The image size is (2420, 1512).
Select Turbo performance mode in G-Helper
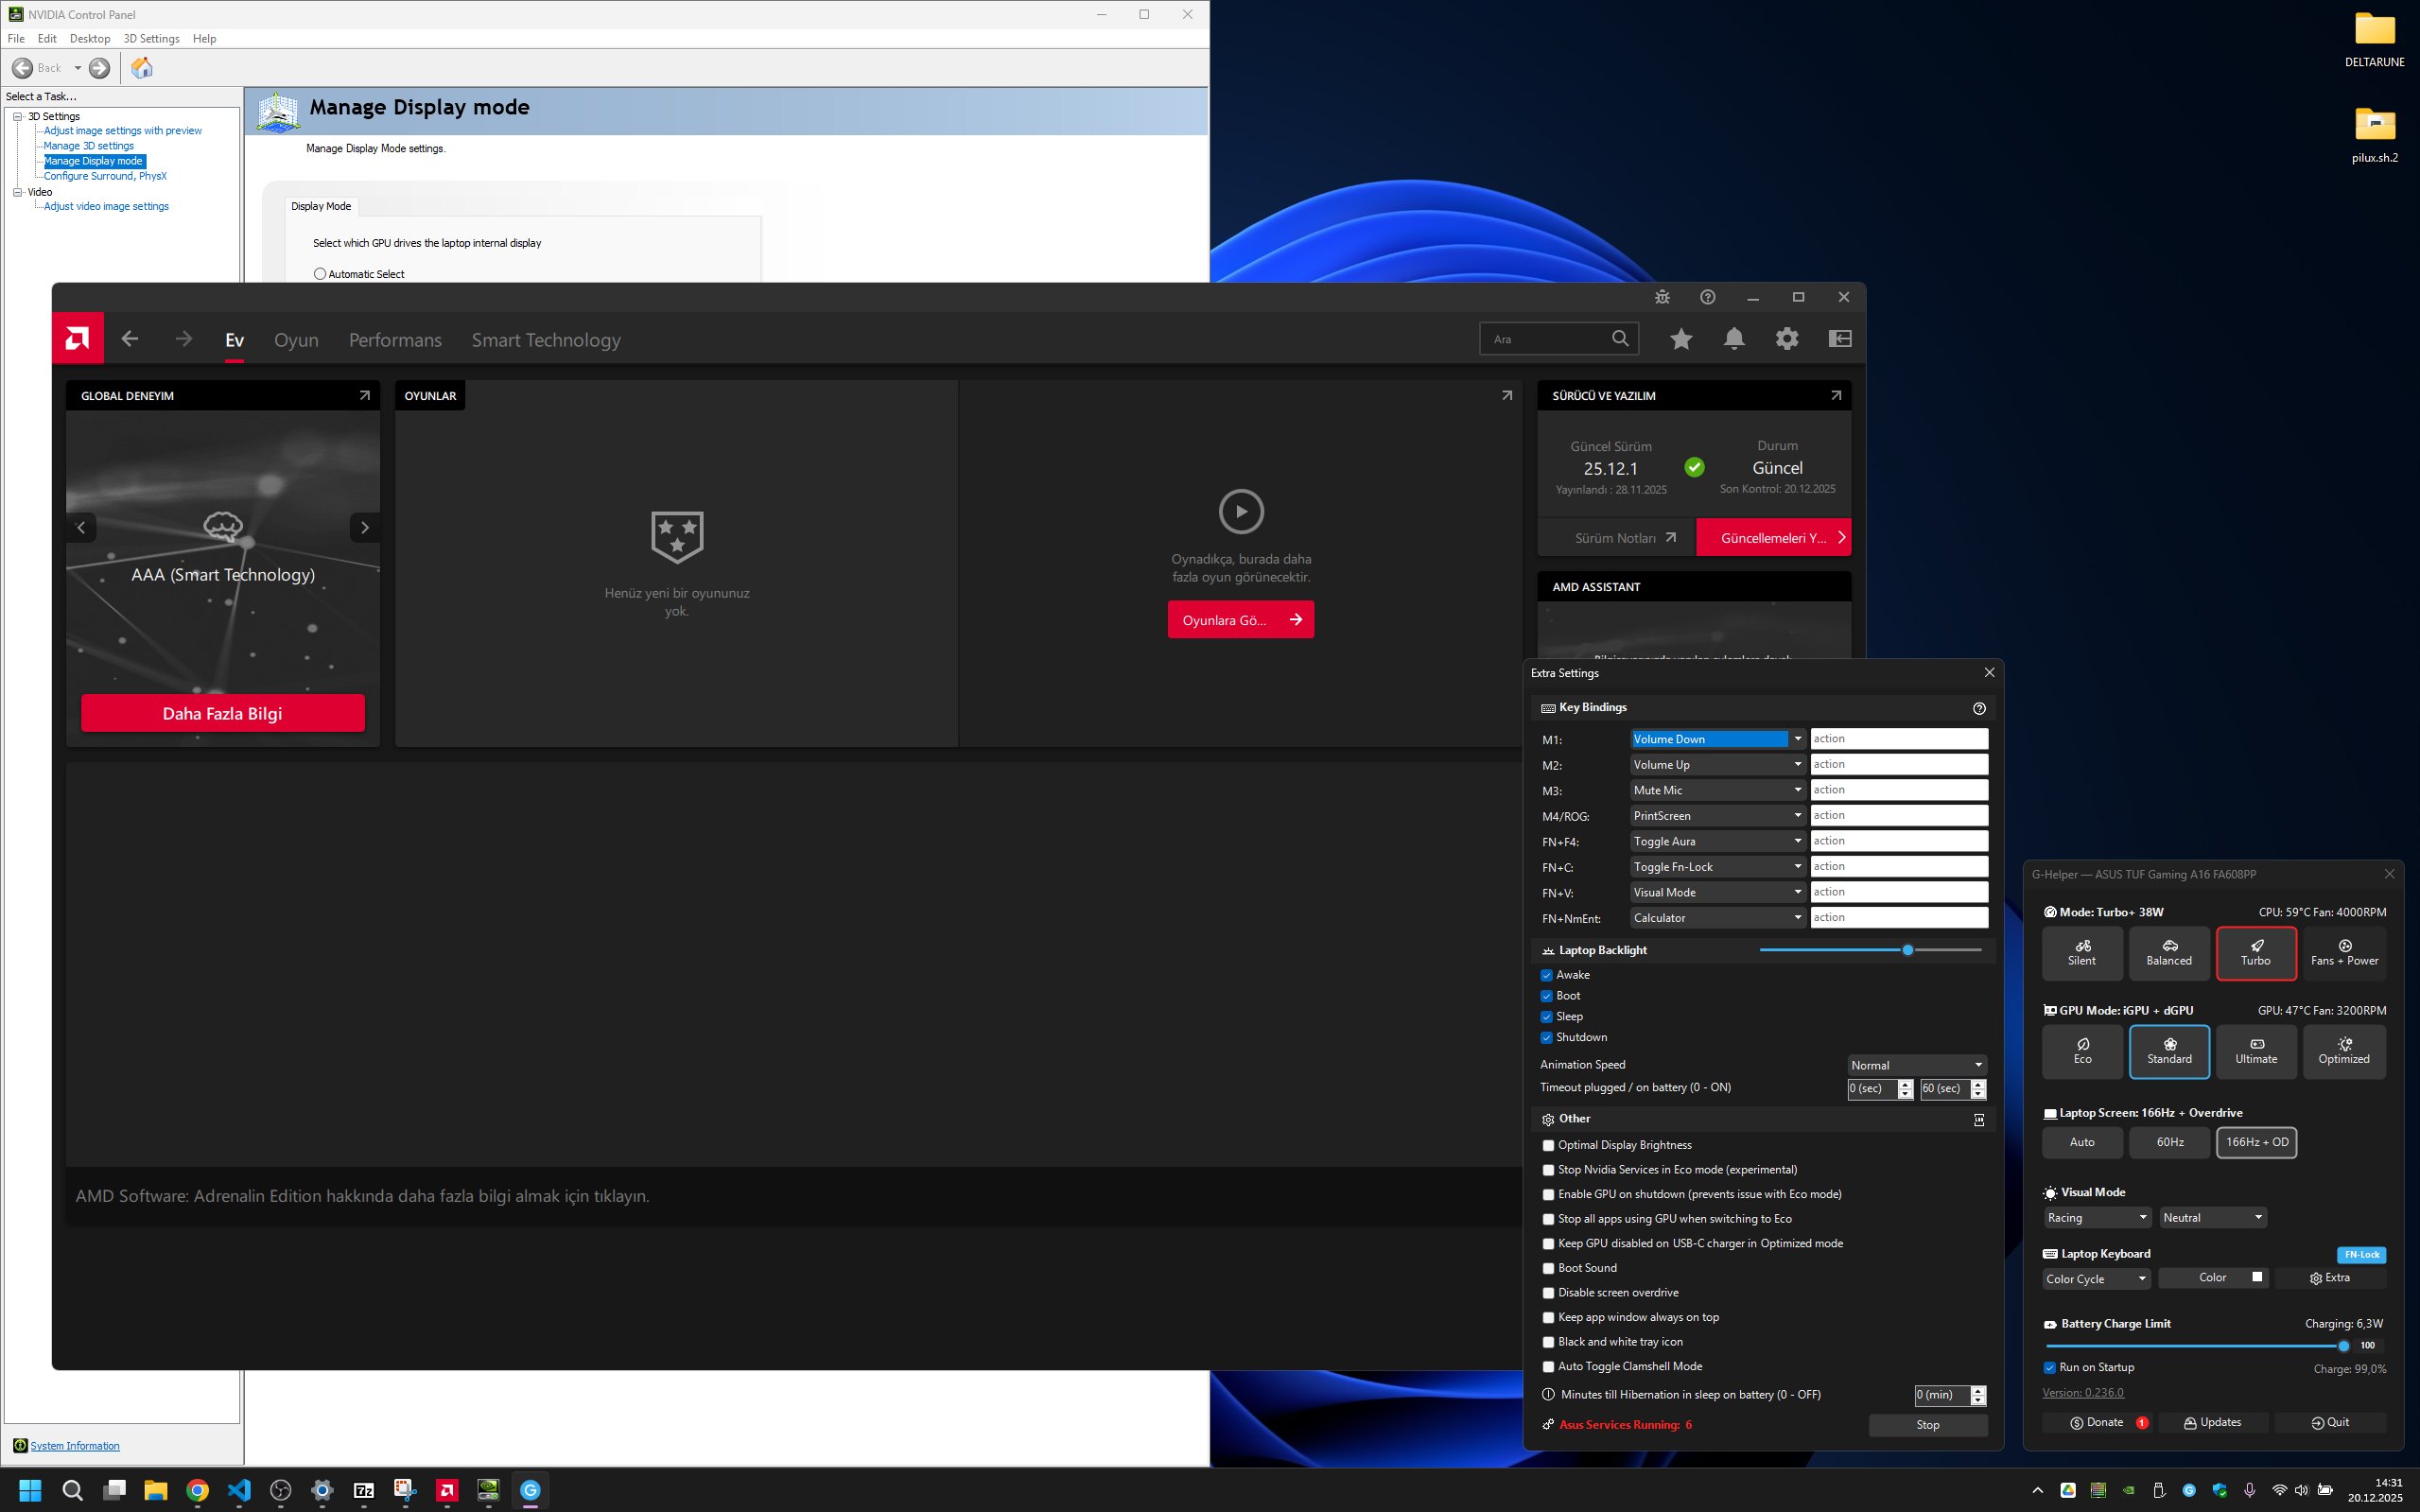point(2256,953)
